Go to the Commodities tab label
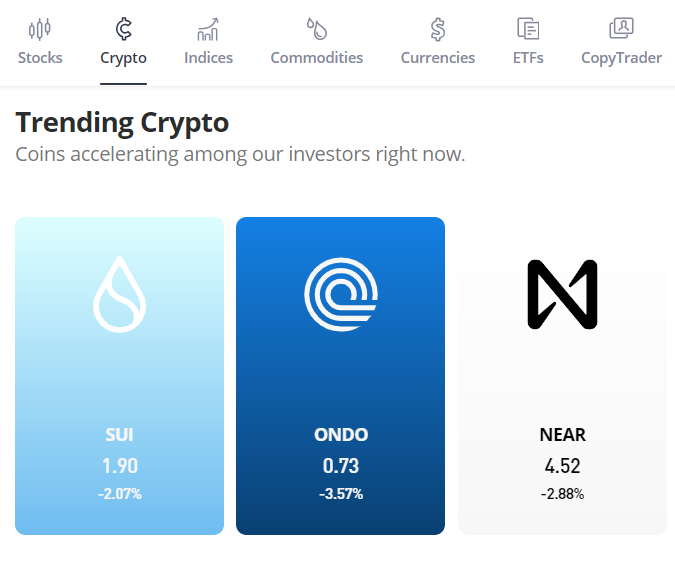Viewport: 675px width, 562px height. pyautogui.click(x=317, y=58)
